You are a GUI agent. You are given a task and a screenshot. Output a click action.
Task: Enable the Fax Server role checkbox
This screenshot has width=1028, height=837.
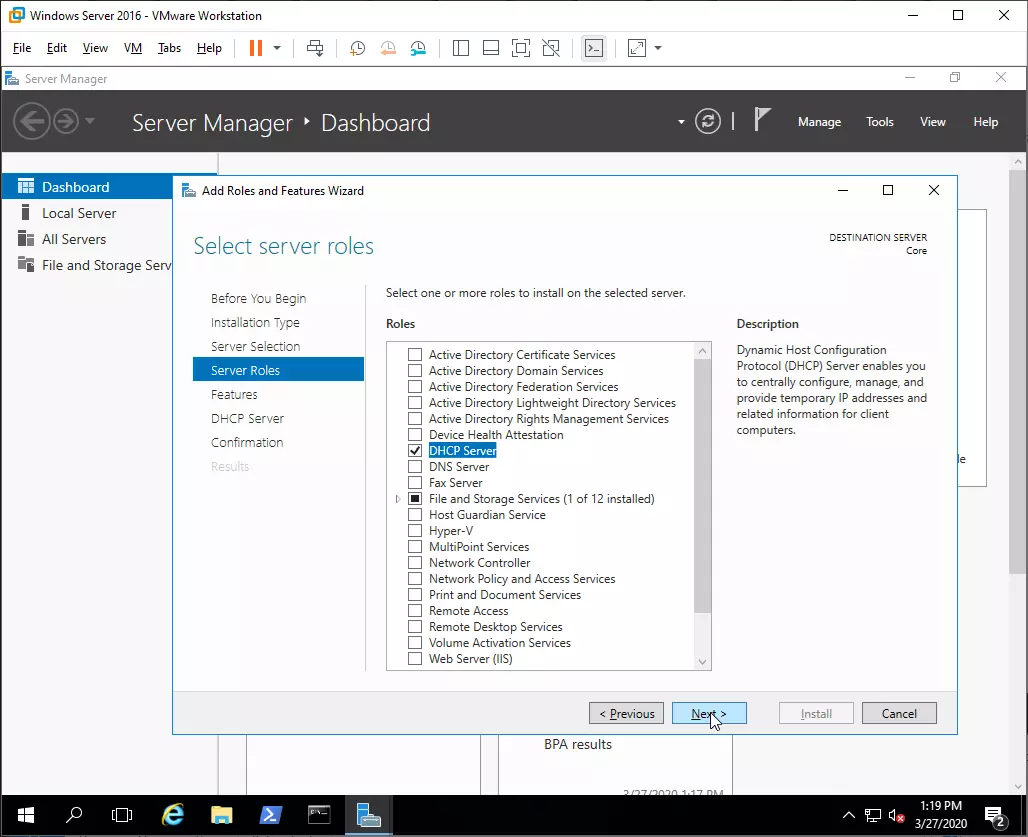(415, 483)
